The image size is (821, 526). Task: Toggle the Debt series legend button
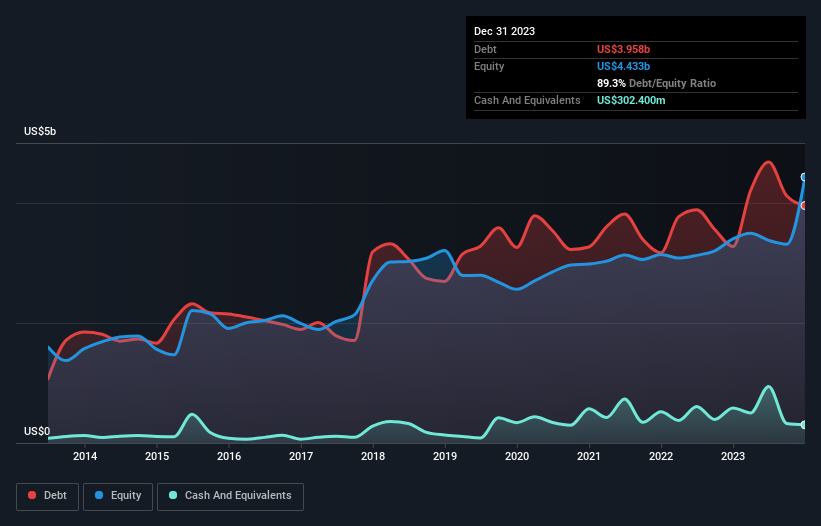coord(47,496)
